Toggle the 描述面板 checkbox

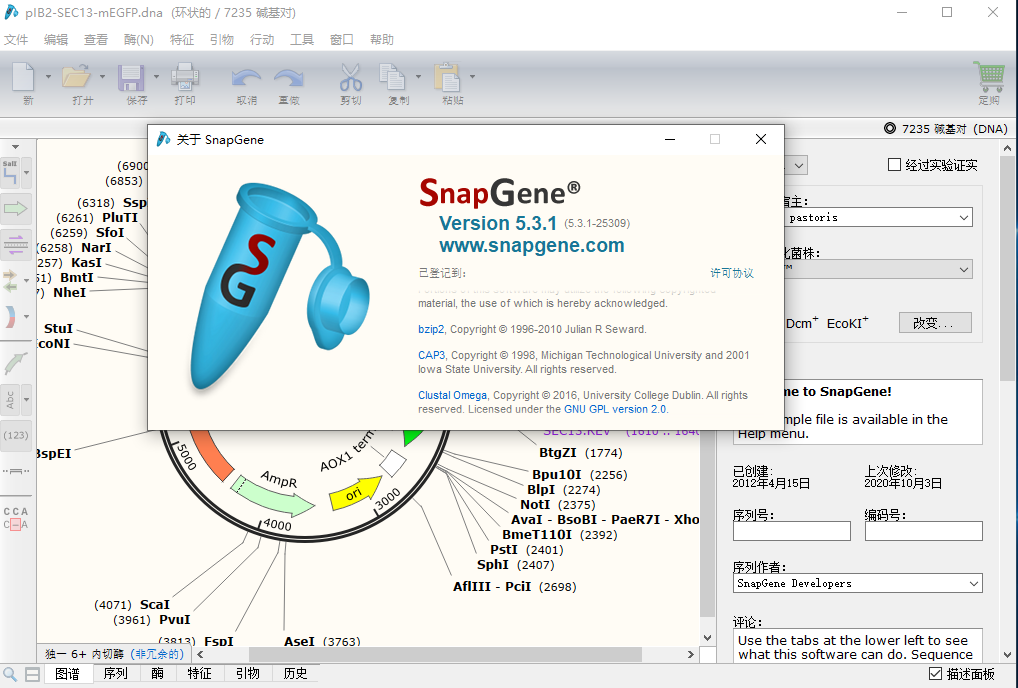pyautogui.click(x=935, y=674)
